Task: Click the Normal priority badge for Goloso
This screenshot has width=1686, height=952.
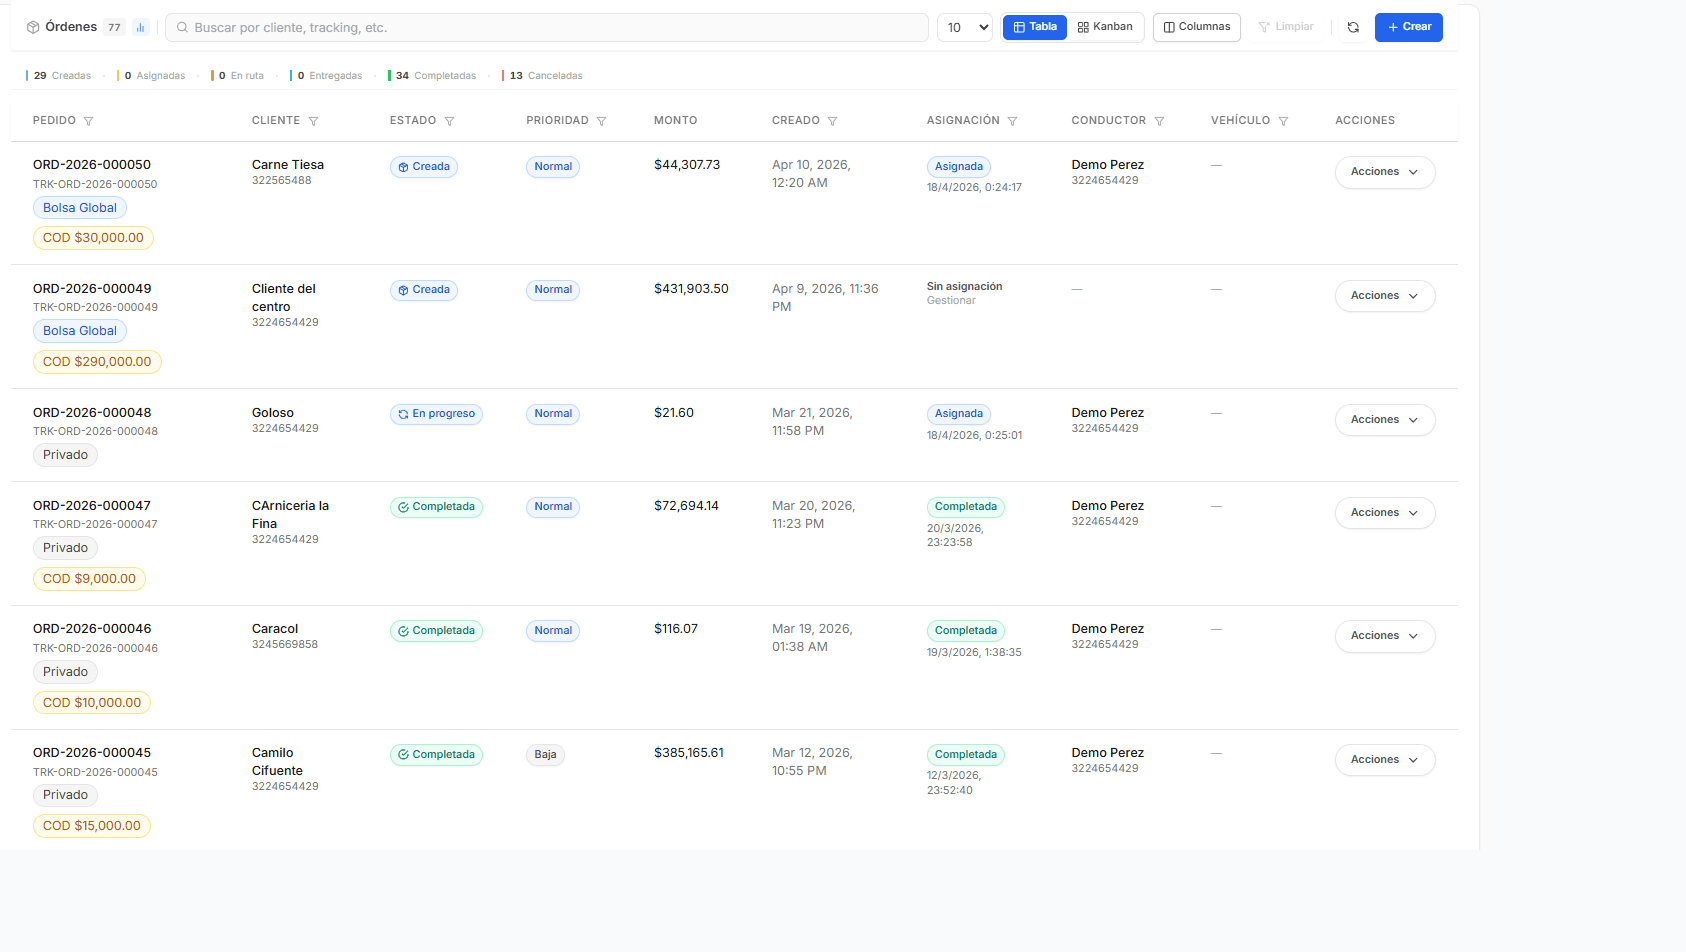Action: pos(553,414)
